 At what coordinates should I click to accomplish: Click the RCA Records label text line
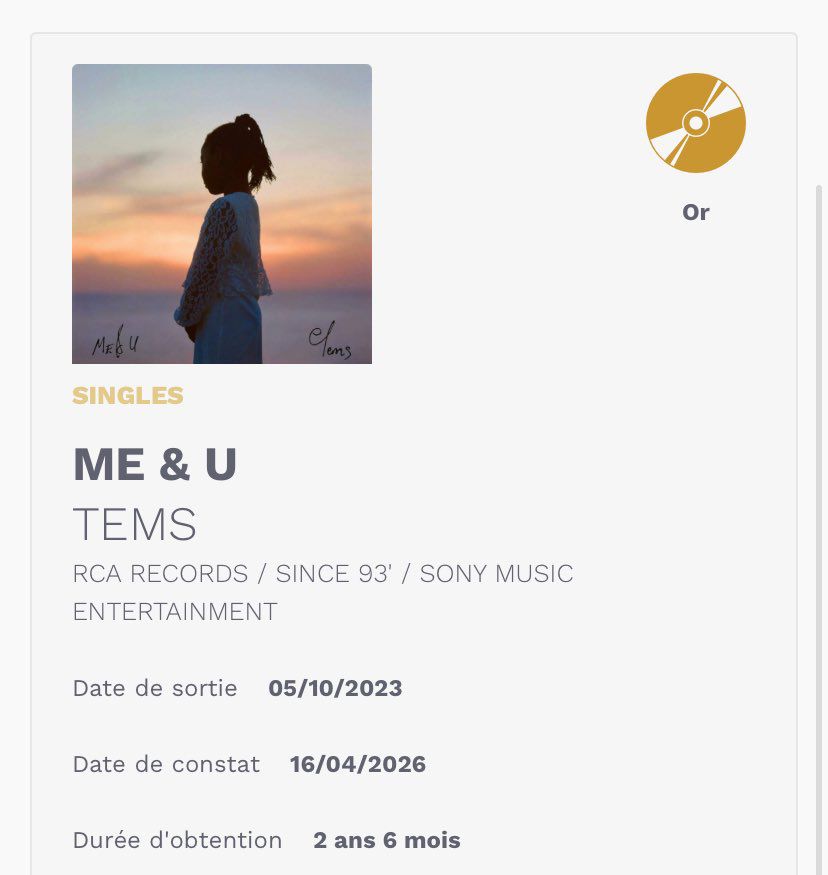coord(323,574)
